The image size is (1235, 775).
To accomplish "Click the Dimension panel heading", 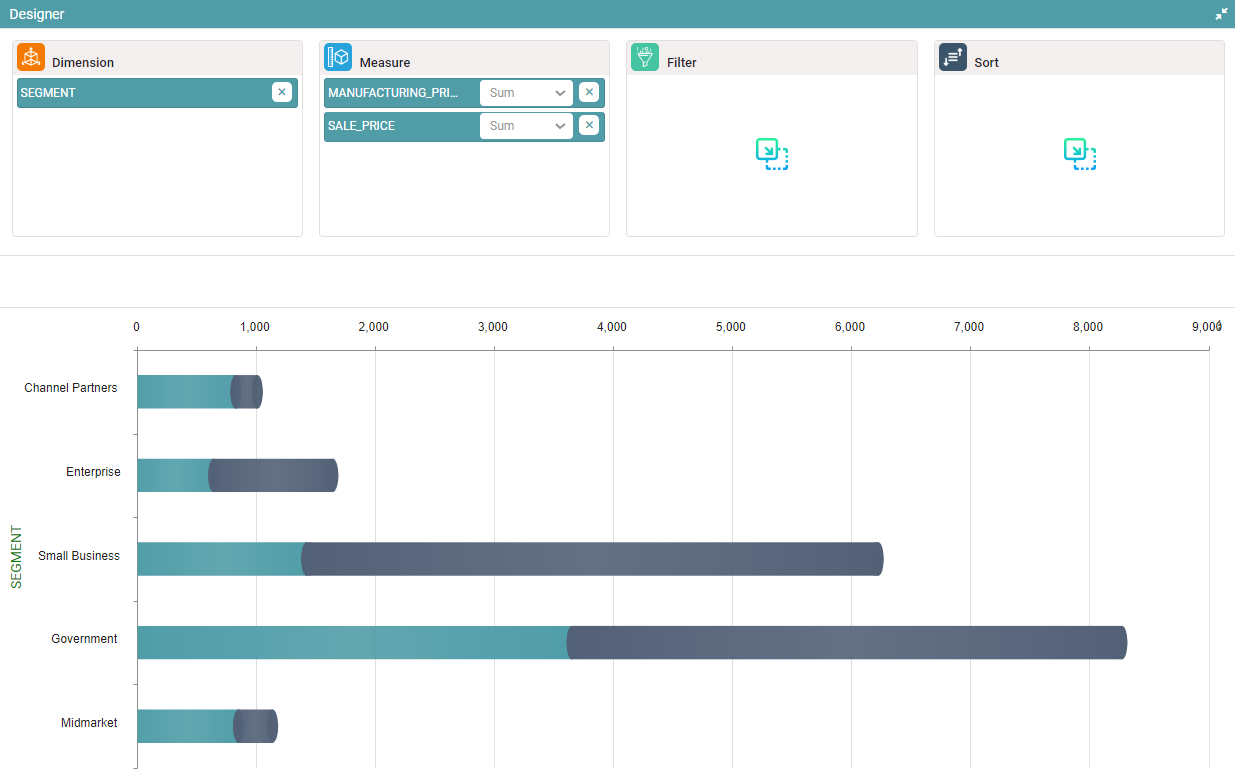I will click(83, 62).
